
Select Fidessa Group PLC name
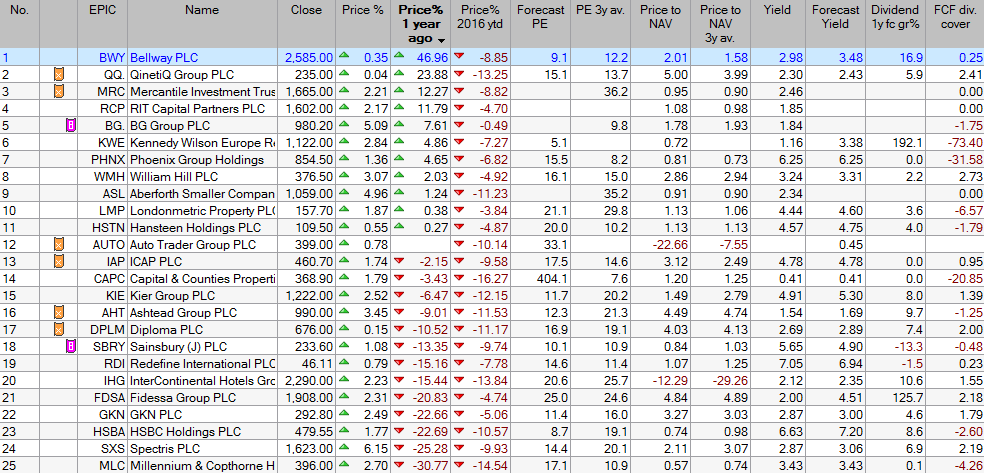point(183,398)
